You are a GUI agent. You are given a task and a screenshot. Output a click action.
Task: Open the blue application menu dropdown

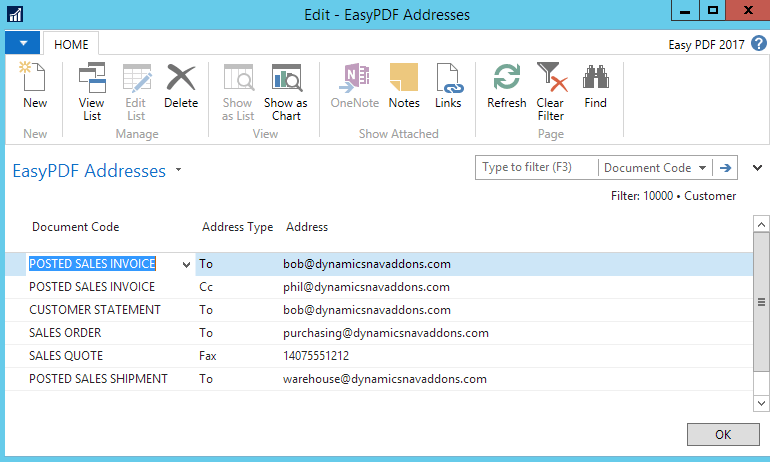[23, 43]
